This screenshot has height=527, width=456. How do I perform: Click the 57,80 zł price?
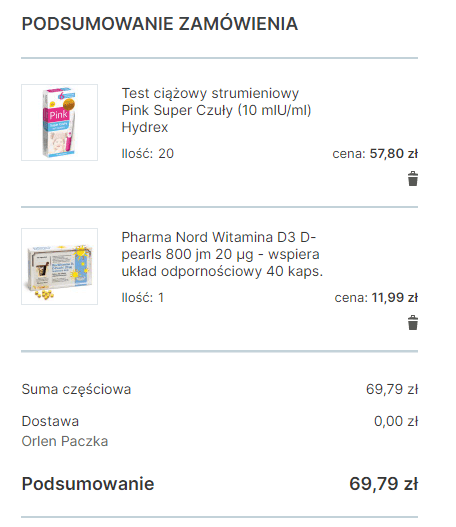coord(393,154)
